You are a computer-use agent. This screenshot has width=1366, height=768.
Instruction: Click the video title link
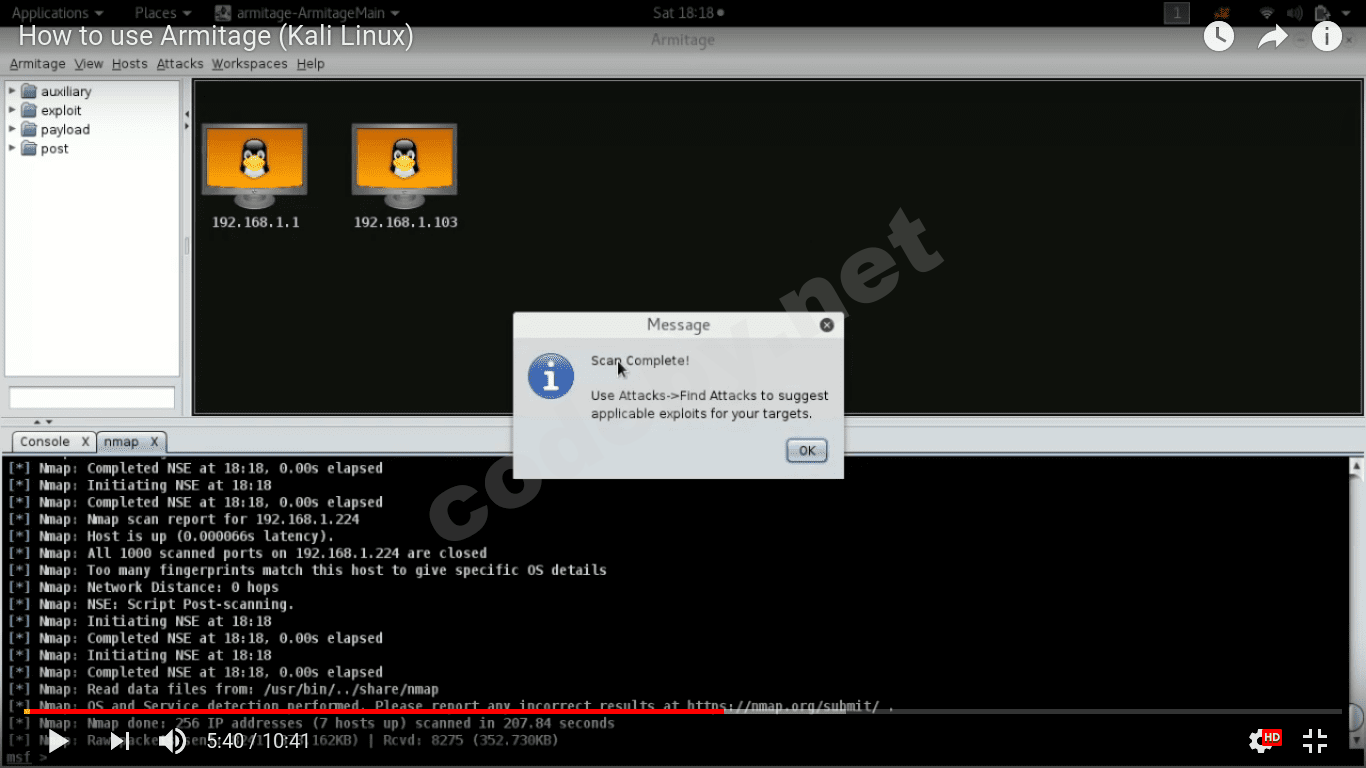pyautogui.click(x=216, y=36)
